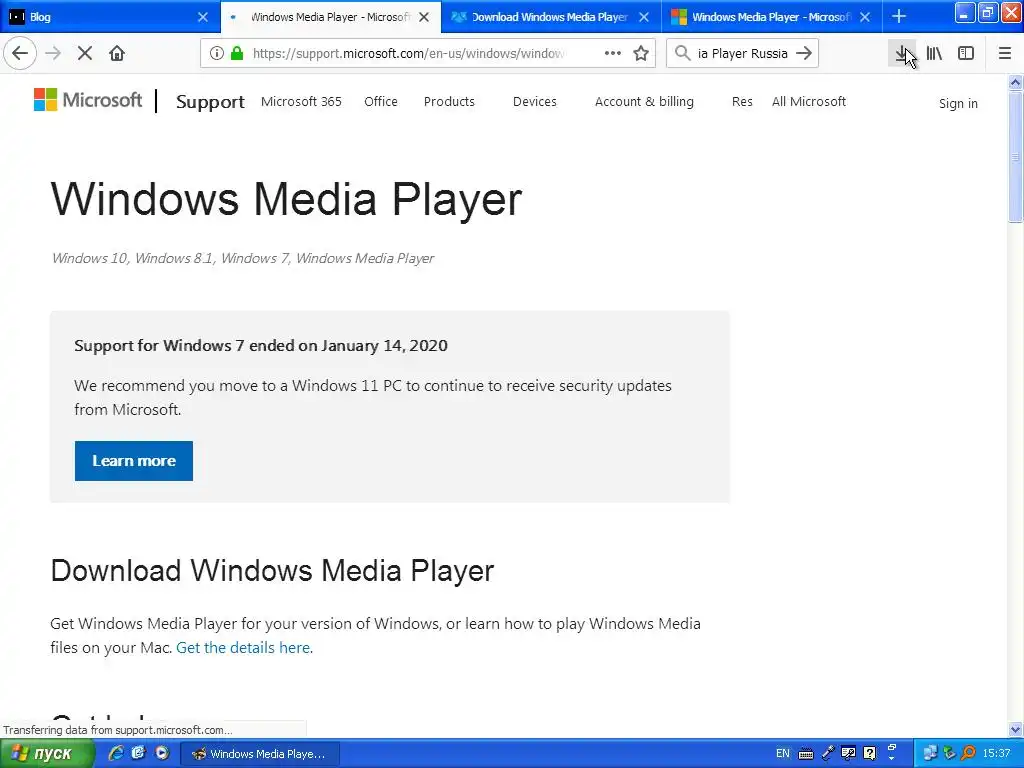This screenshot has height=768, width=1024.
Task: Click the language bar options arrow
Action: [891, 759]
